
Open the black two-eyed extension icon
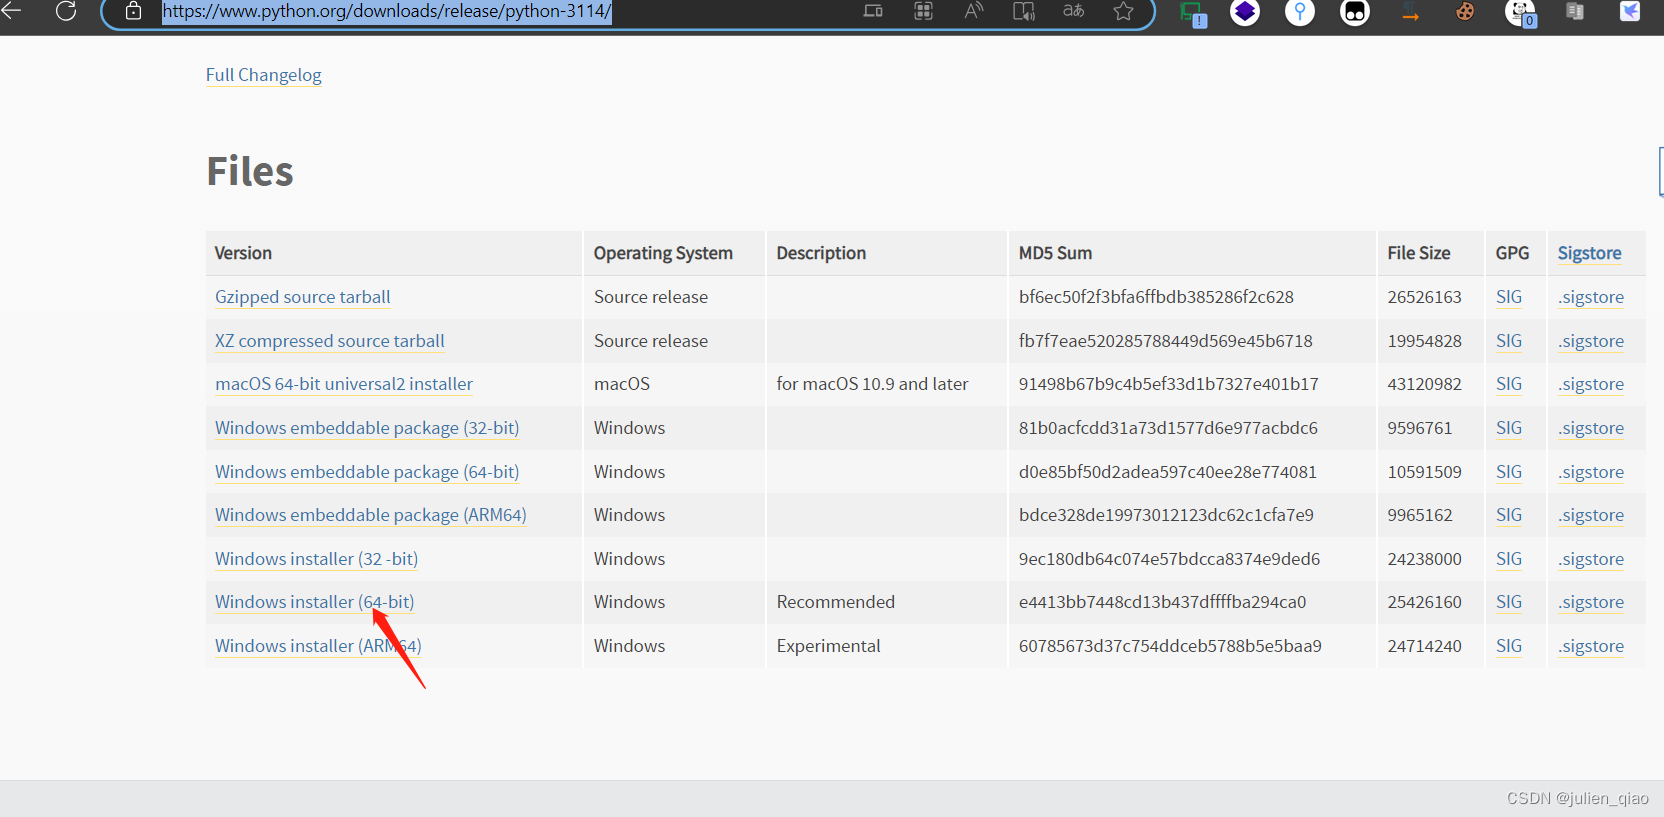1355,12
